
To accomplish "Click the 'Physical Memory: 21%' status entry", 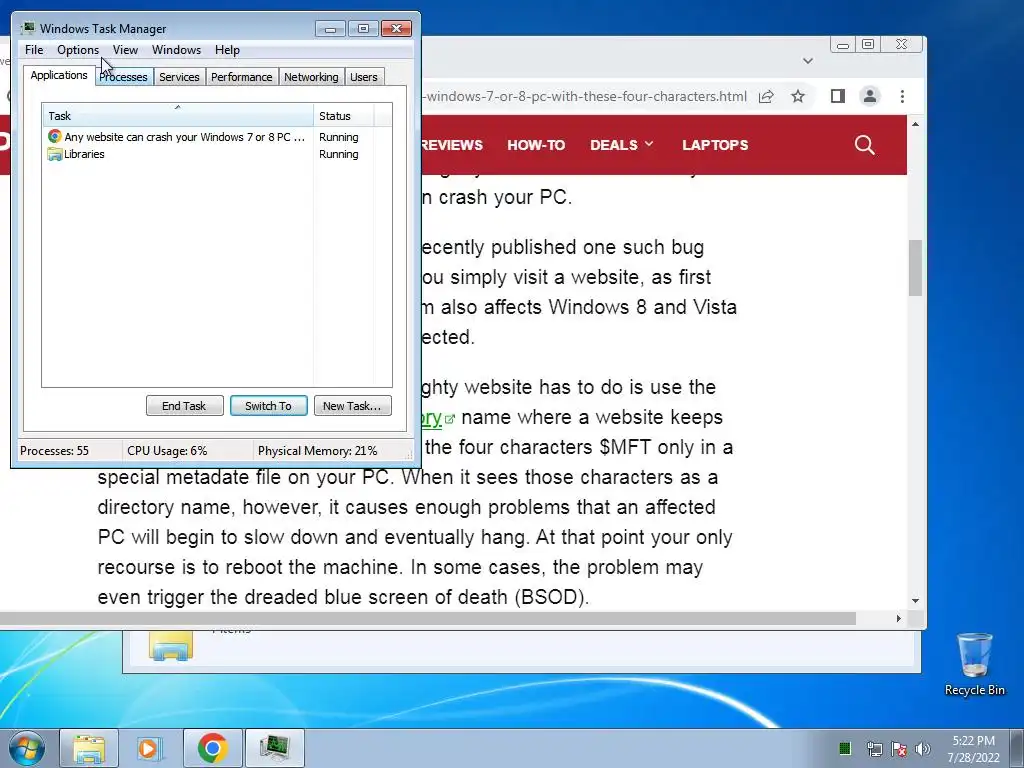I will click(317, 451).
